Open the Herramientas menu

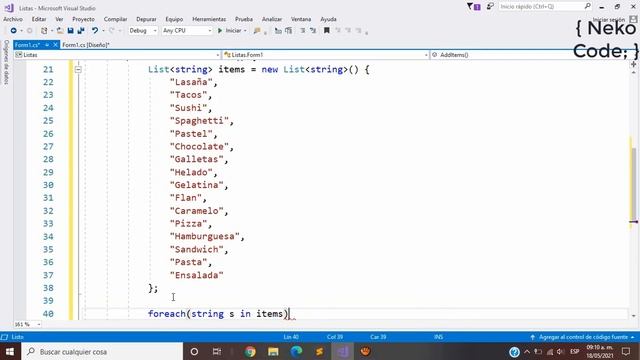209,19
